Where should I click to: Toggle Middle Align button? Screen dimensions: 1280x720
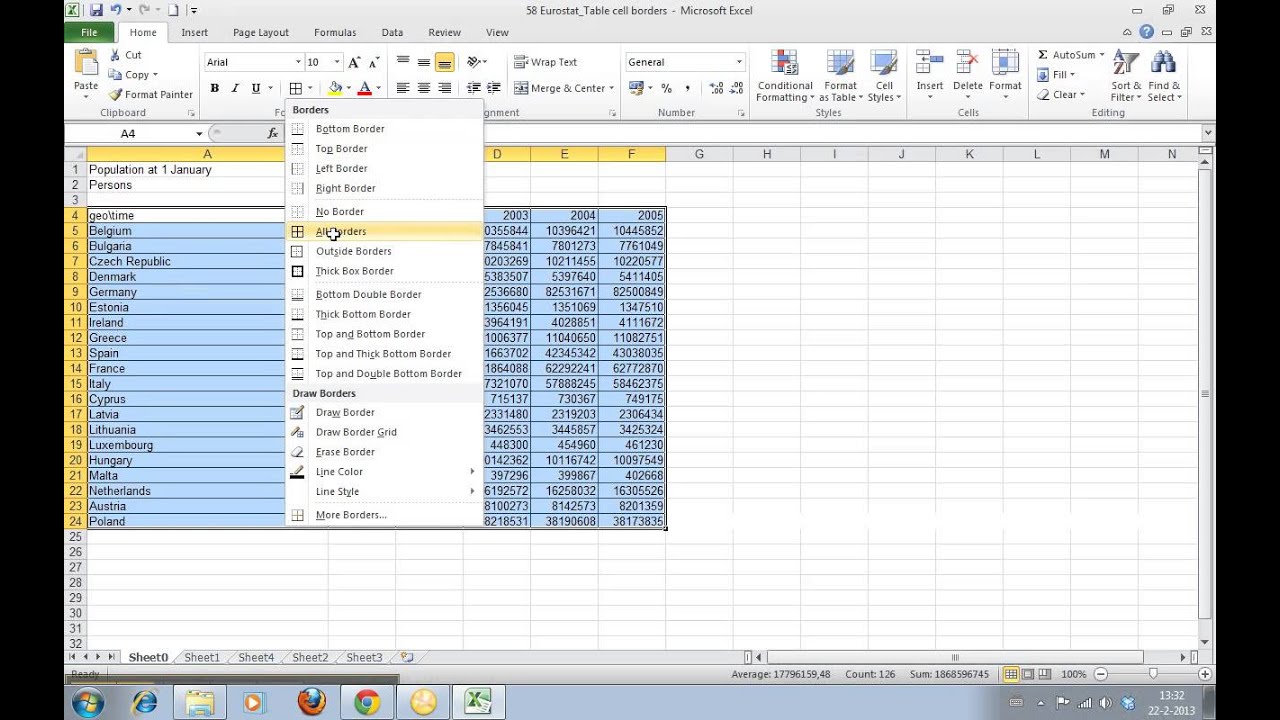click(424, 62)
